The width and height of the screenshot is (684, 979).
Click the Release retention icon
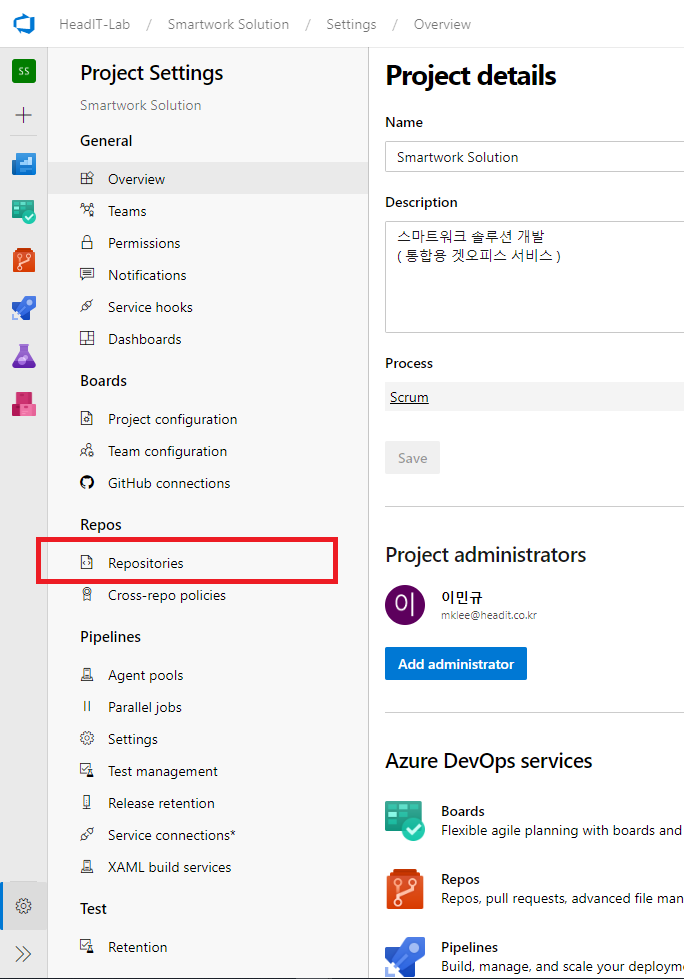click(87, 802)
